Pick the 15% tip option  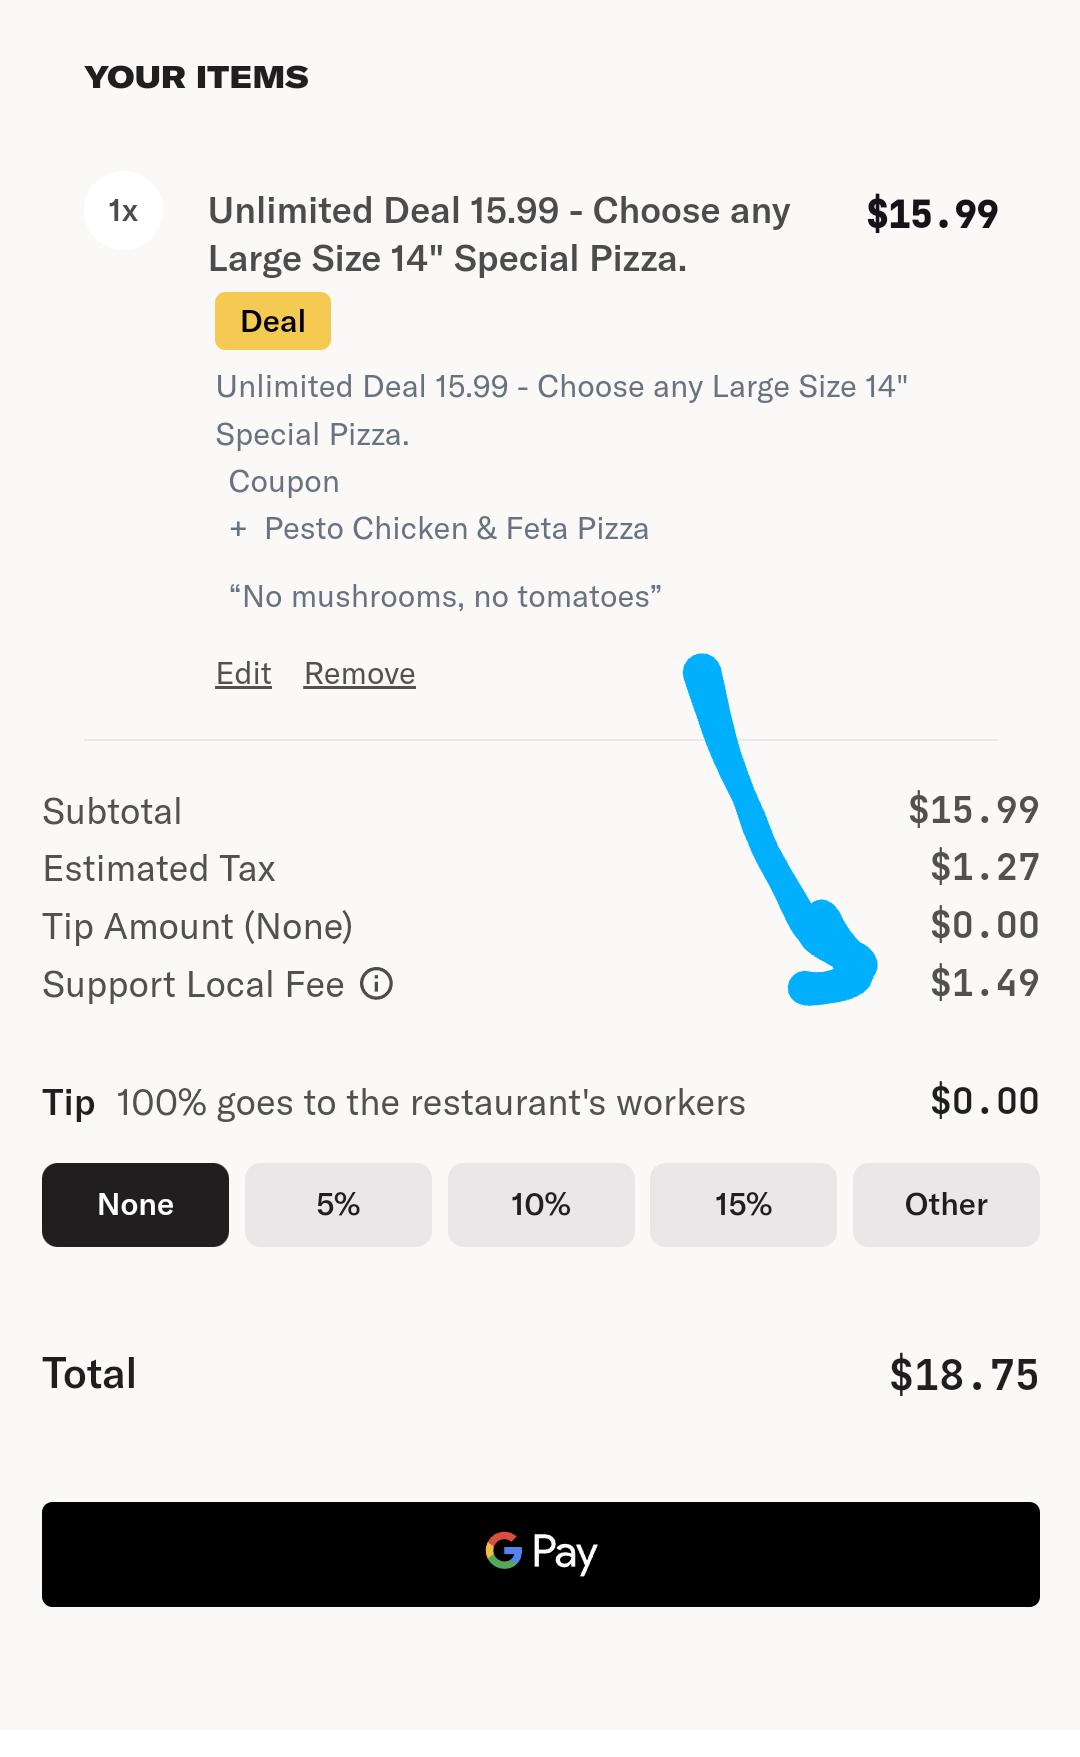(743, 1204)
